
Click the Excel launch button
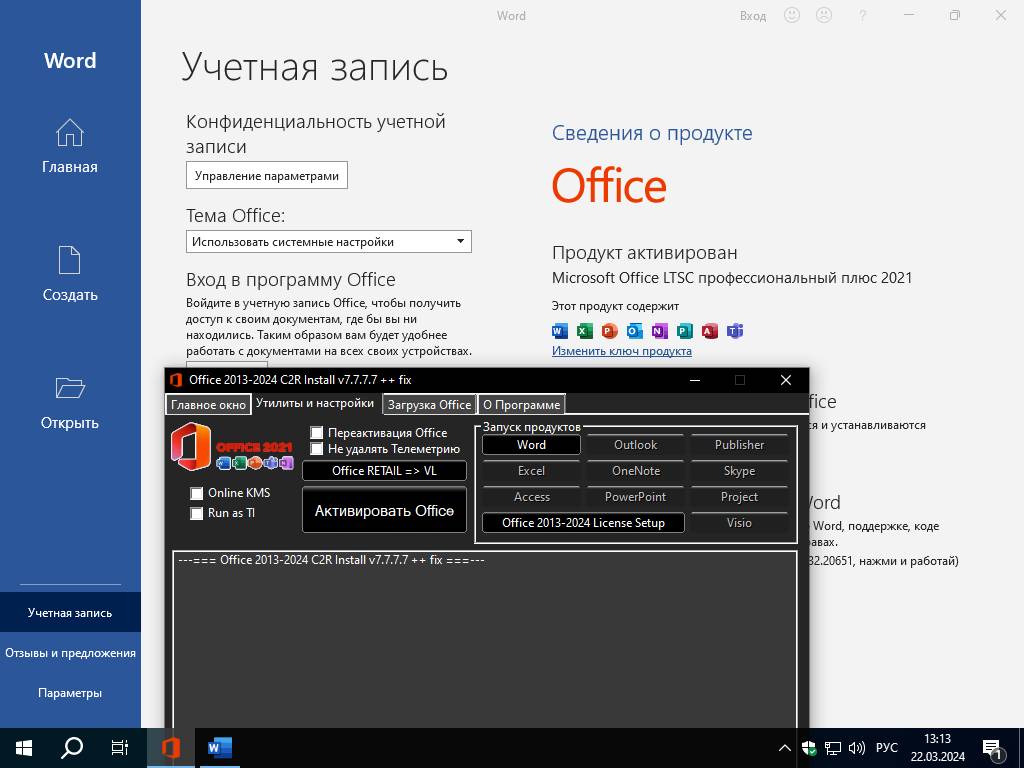531,471
